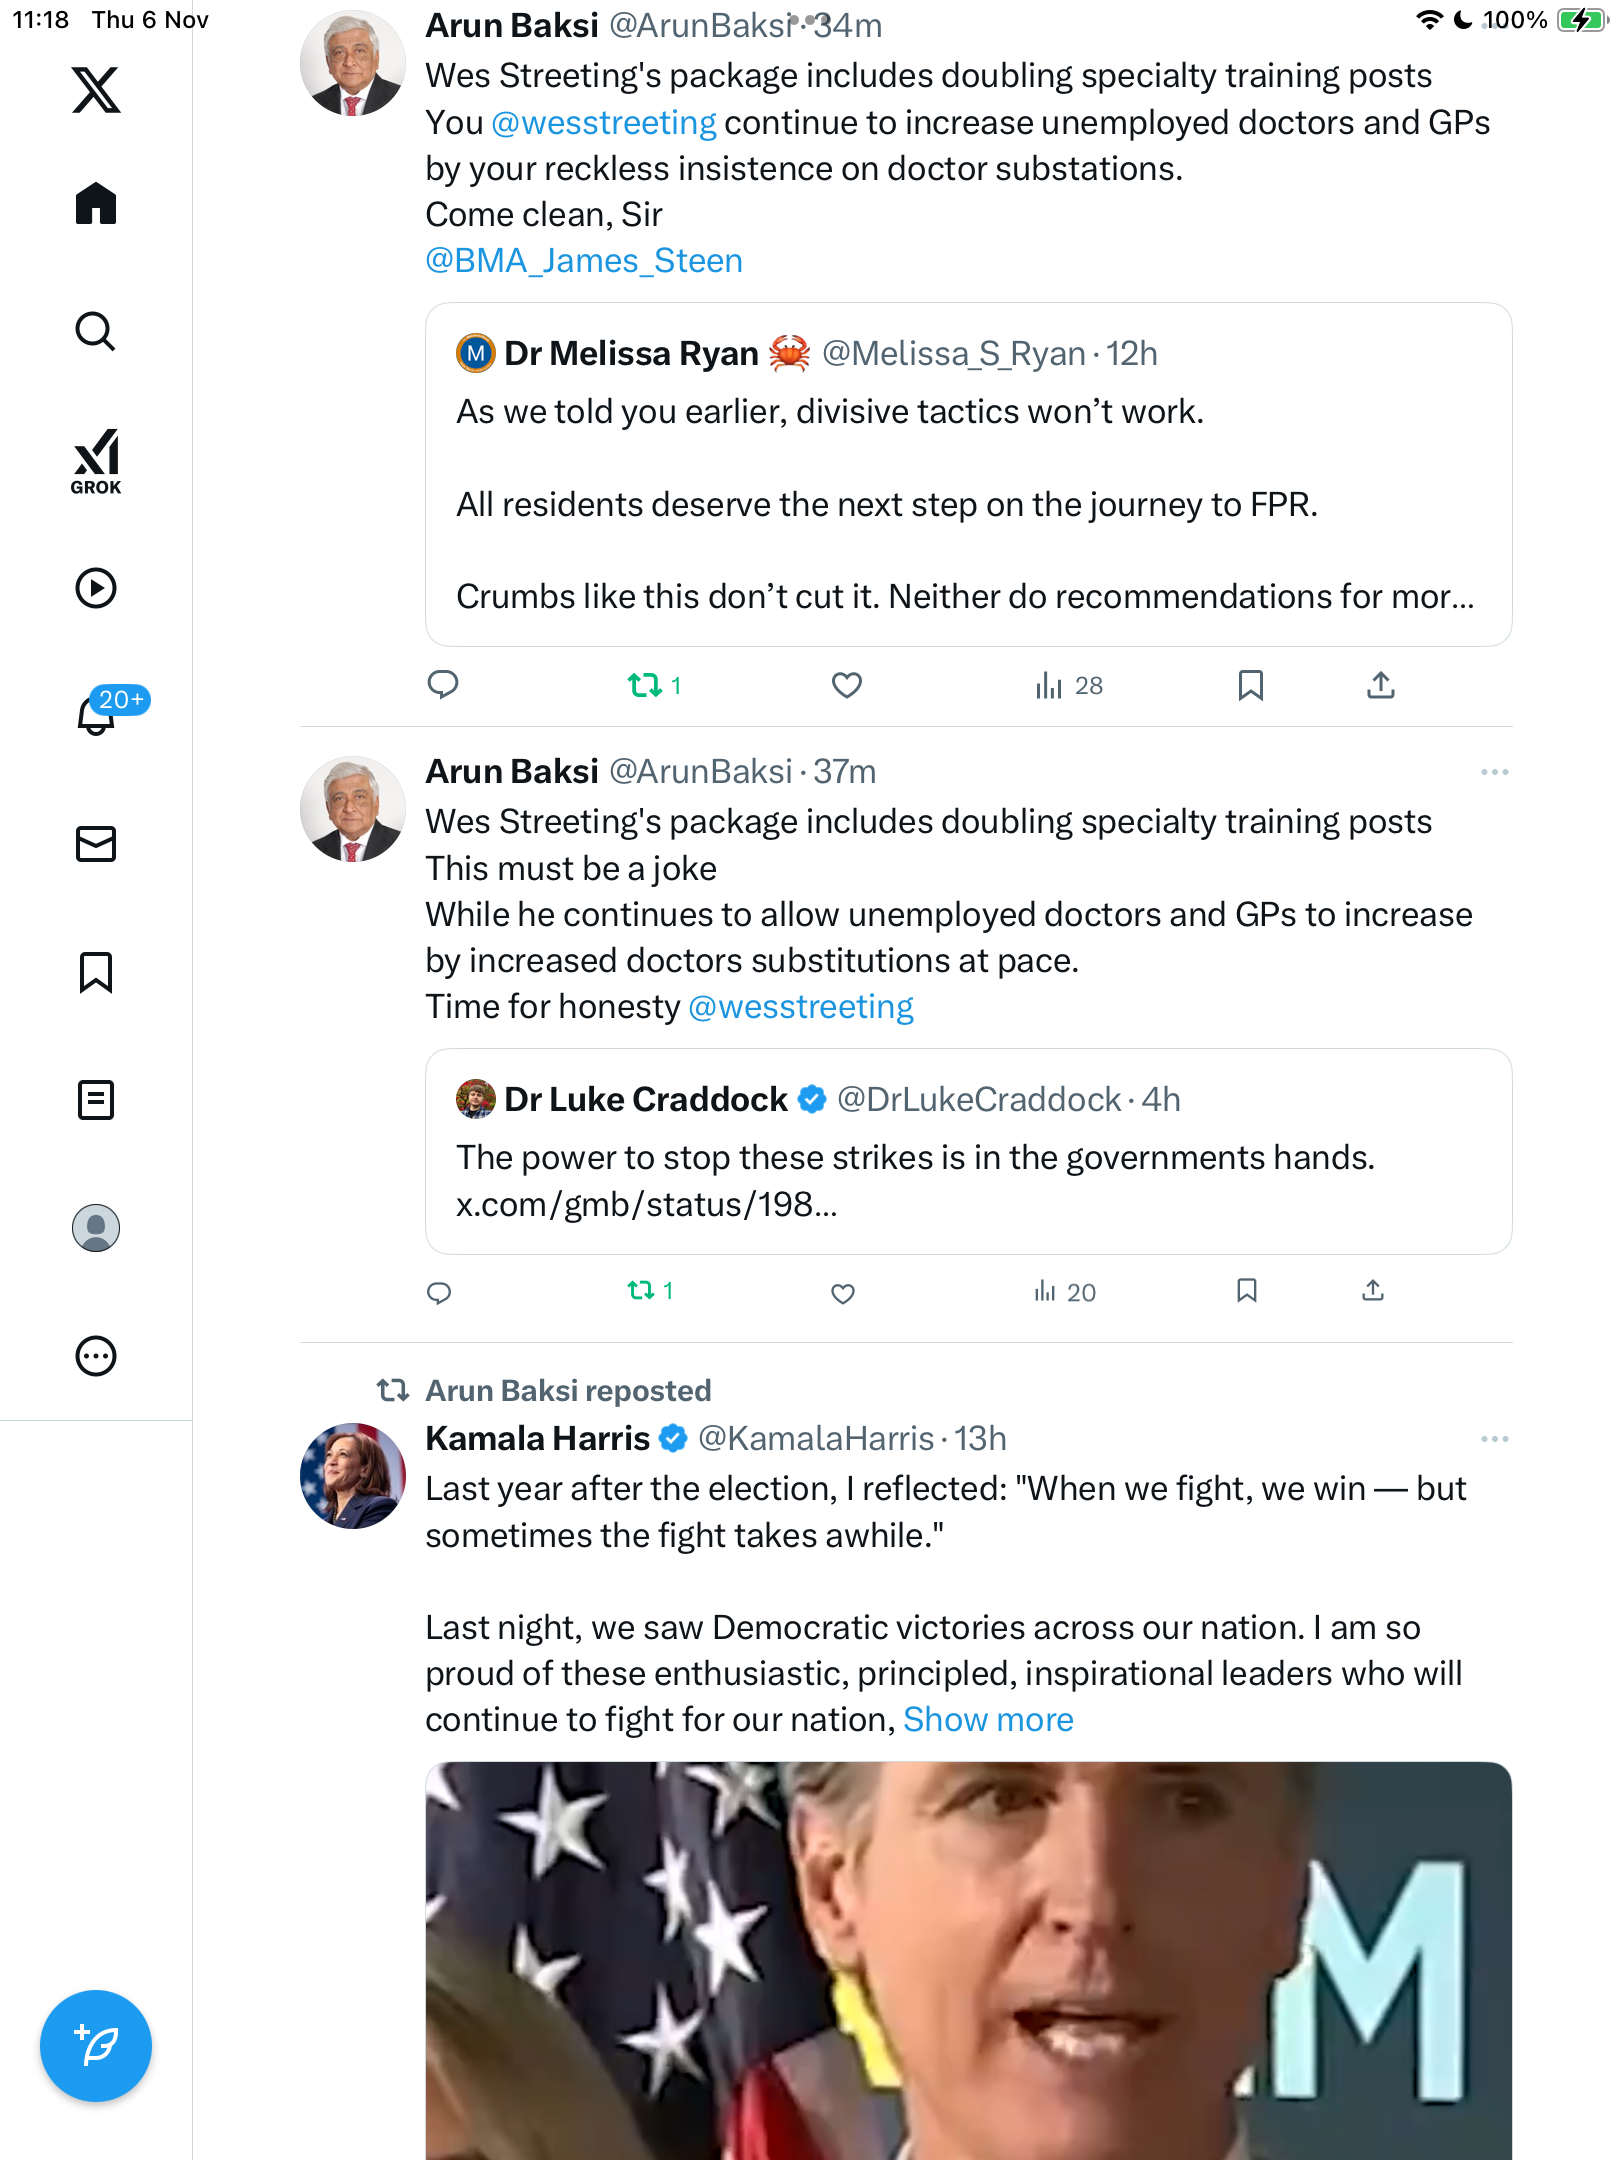Tap the compose new post button
This screenshot has width=1620, height=2160.
[96, 2045]
